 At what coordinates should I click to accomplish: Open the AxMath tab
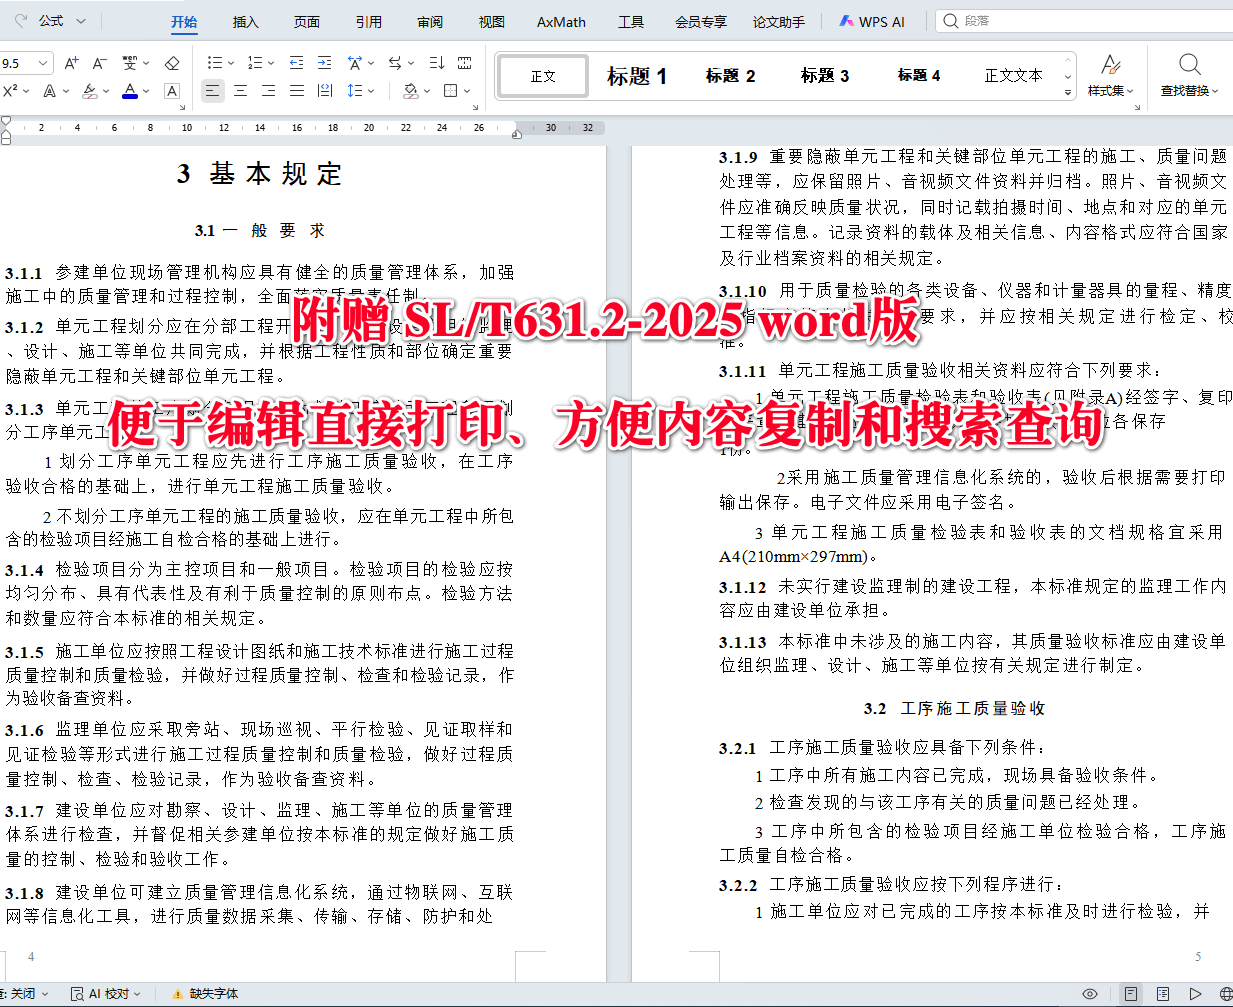[561, 22]
